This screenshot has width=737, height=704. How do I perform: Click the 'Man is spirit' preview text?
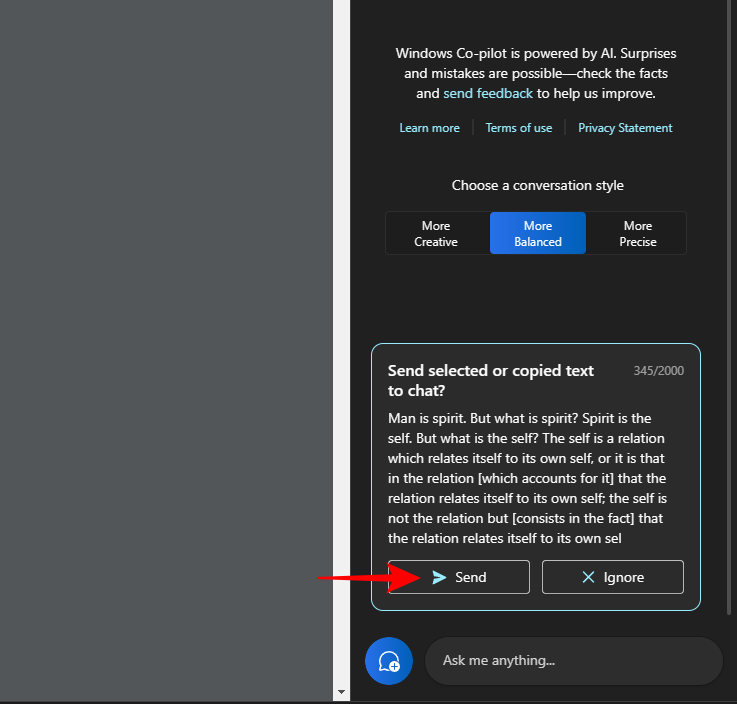[x=527, y=478]
